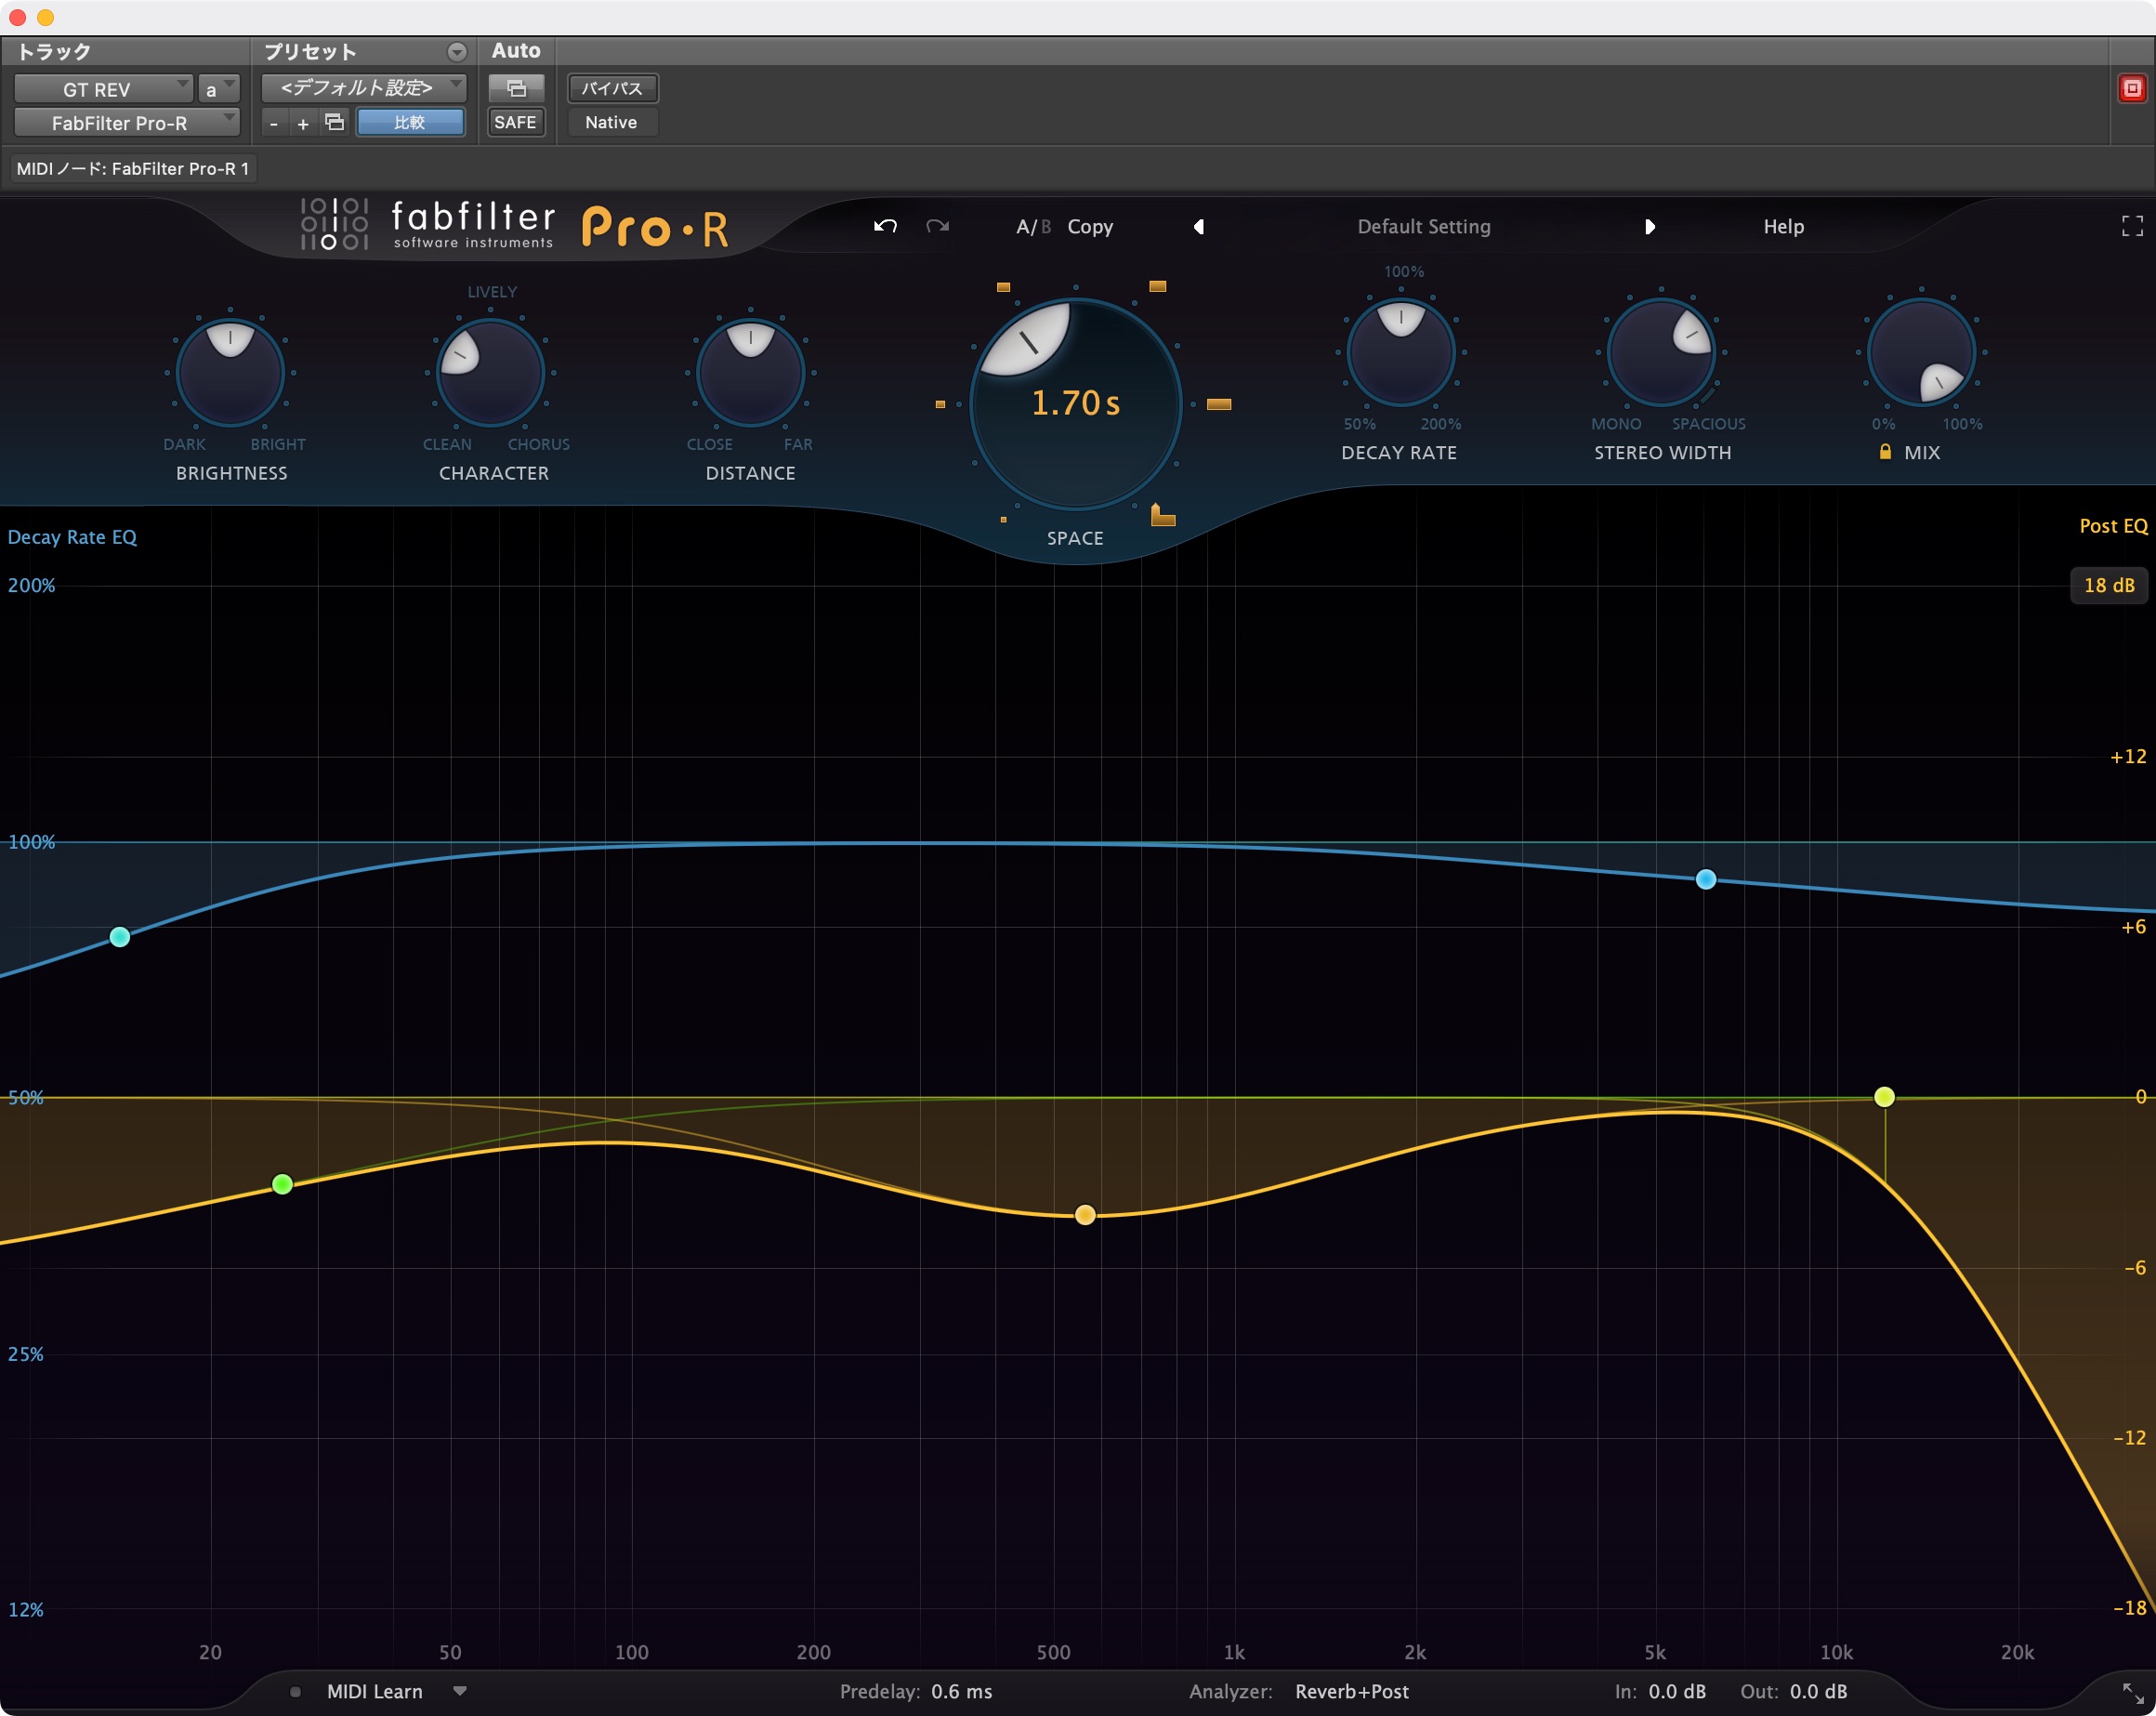Click the Auto header label
The height and width of the screenshot is (1716, 2156).
tap(516, 51)
